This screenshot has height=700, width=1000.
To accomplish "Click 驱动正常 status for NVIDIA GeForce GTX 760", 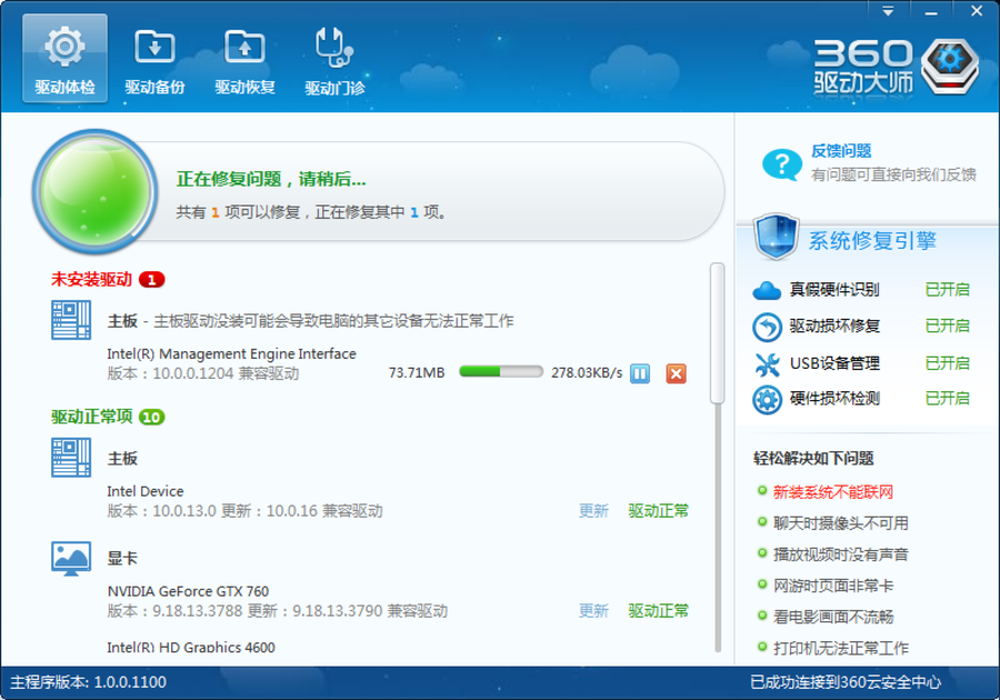I will [x=658, y=611].
